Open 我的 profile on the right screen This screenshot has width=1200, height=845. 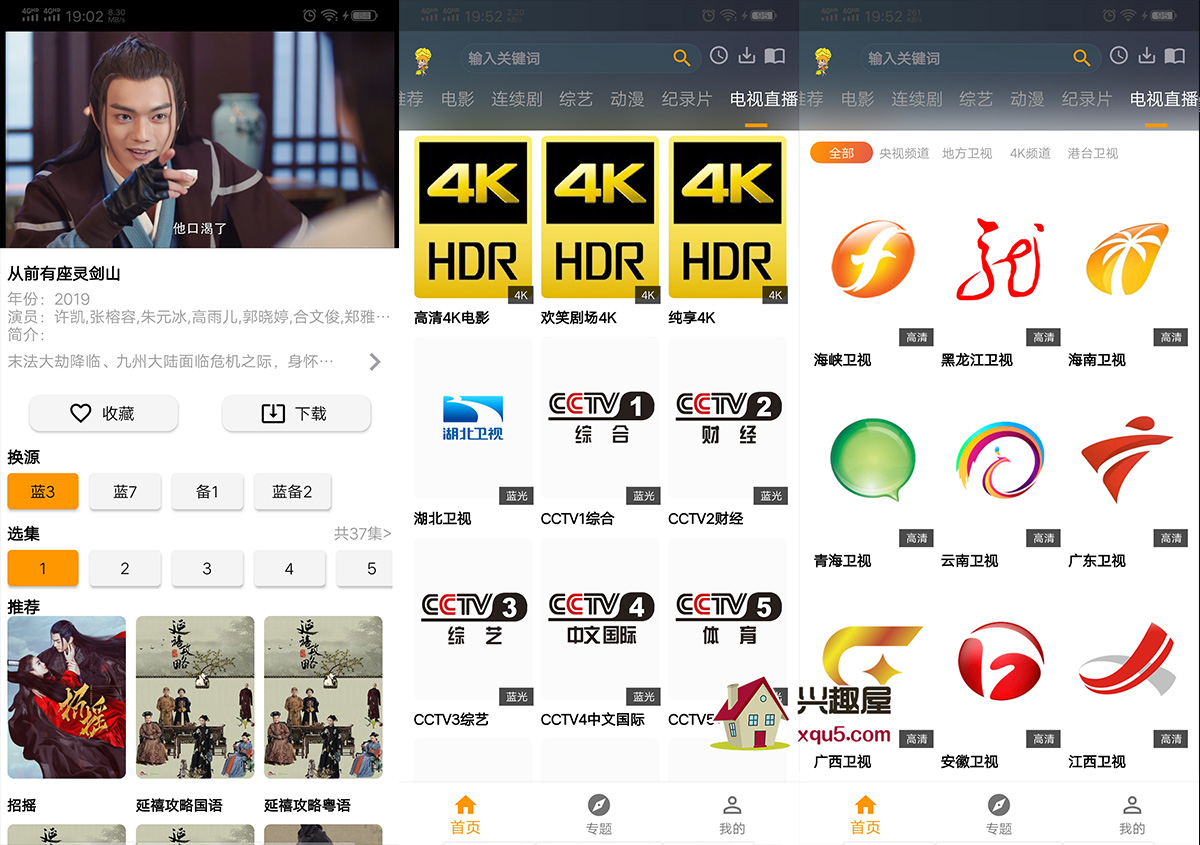click(x=1132, y=815)
